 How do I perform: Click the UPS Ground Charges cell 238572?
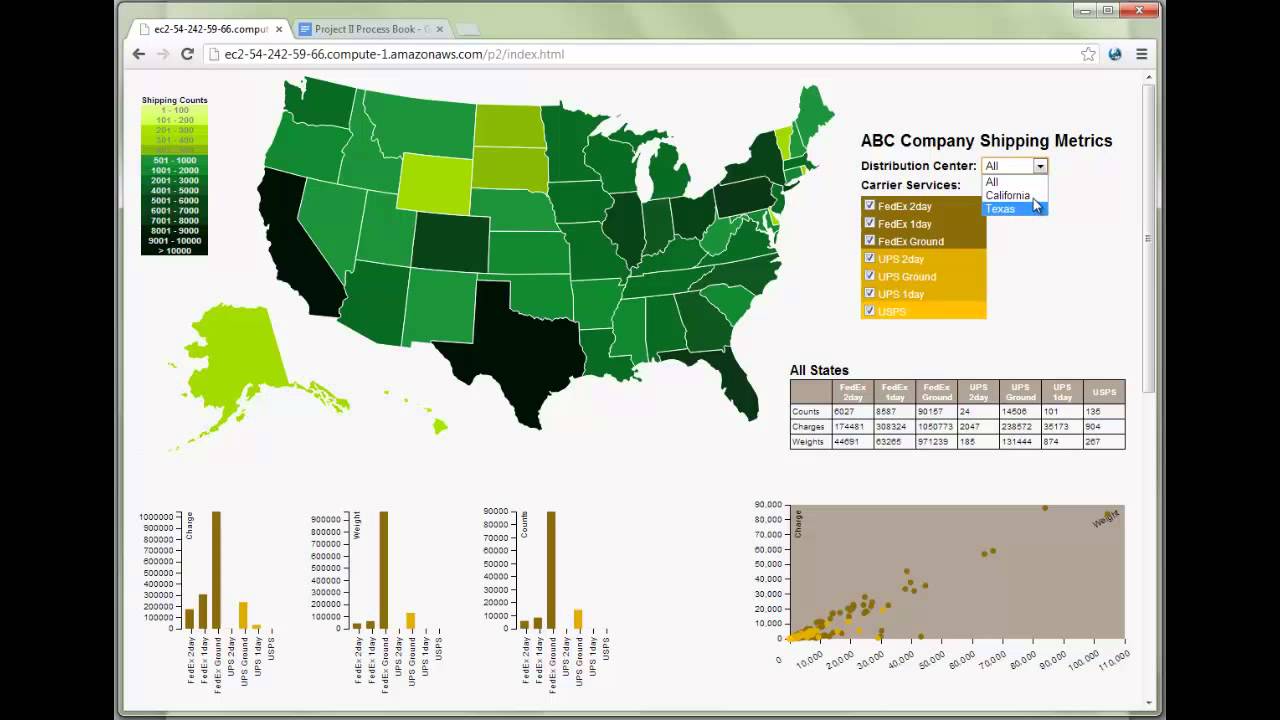click(1020, 427)
